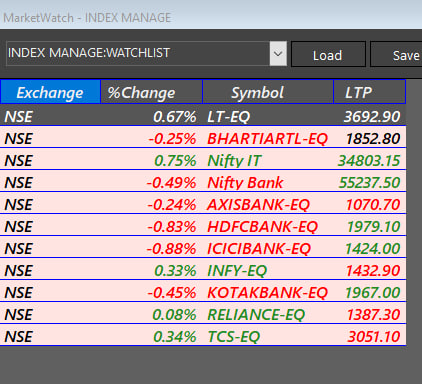
Task: Click the 1979.10 LTP value
Action: click(373, 227)
